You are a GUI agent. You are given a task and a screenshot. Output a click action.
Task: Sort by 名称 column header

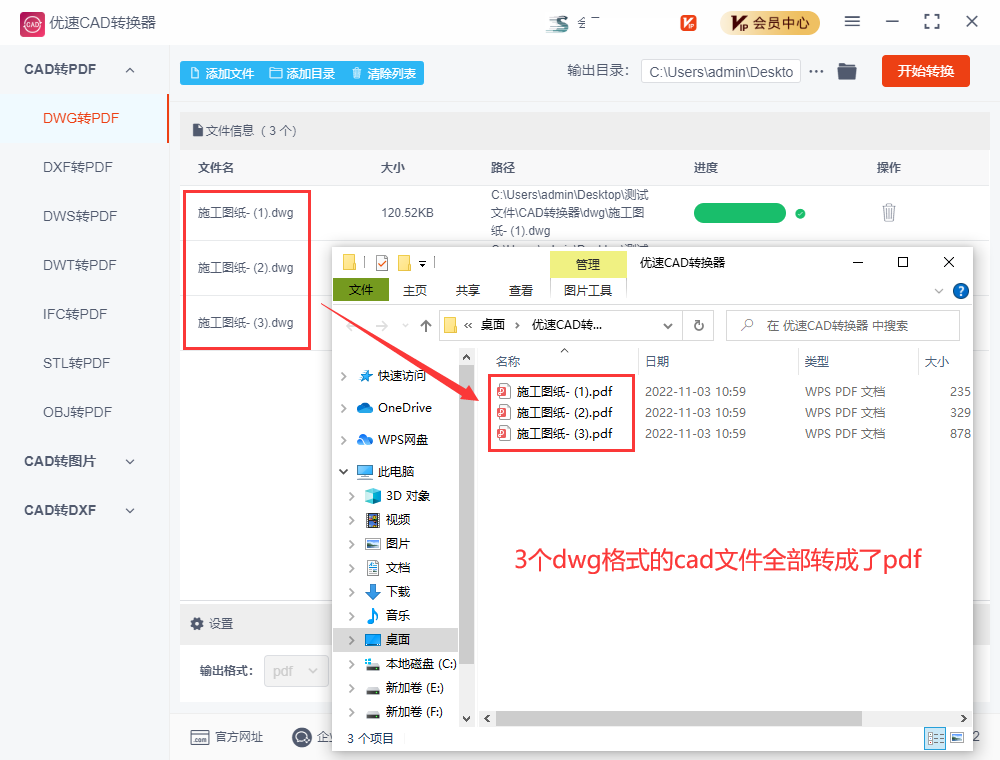[508, 362]
